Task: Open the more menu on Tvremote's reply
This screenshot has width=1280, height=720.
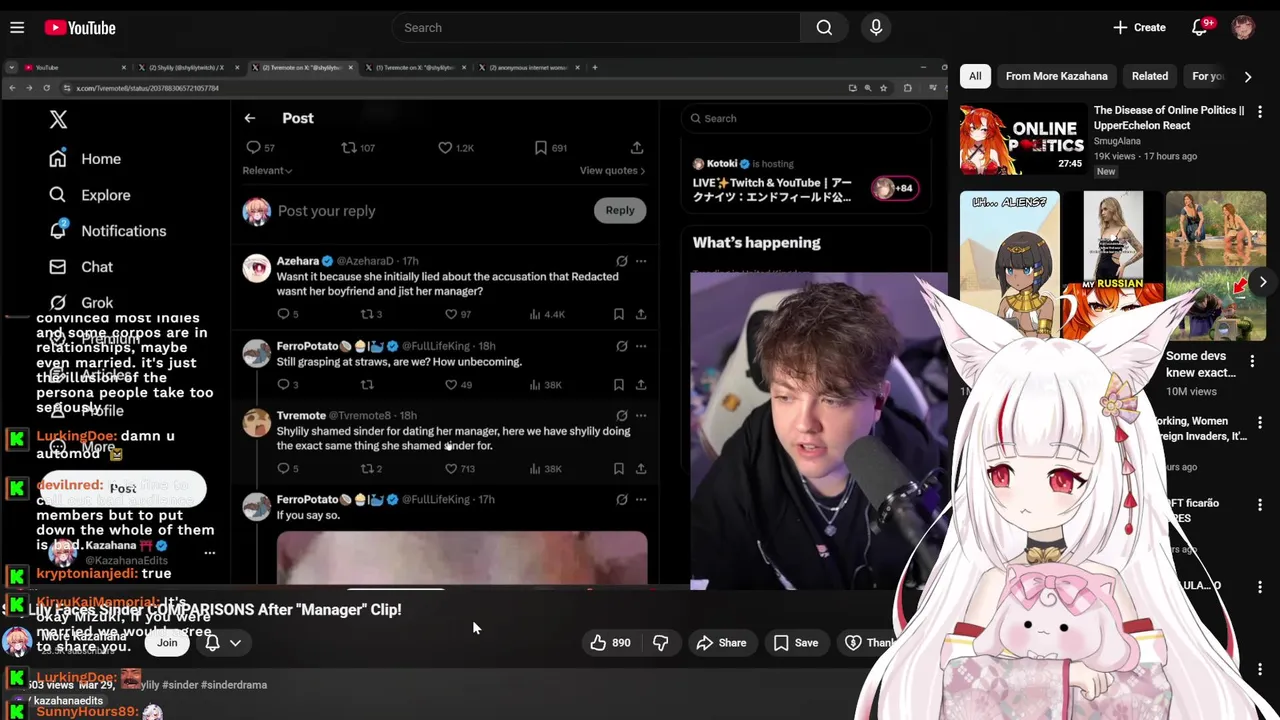Action: [641, 415]
